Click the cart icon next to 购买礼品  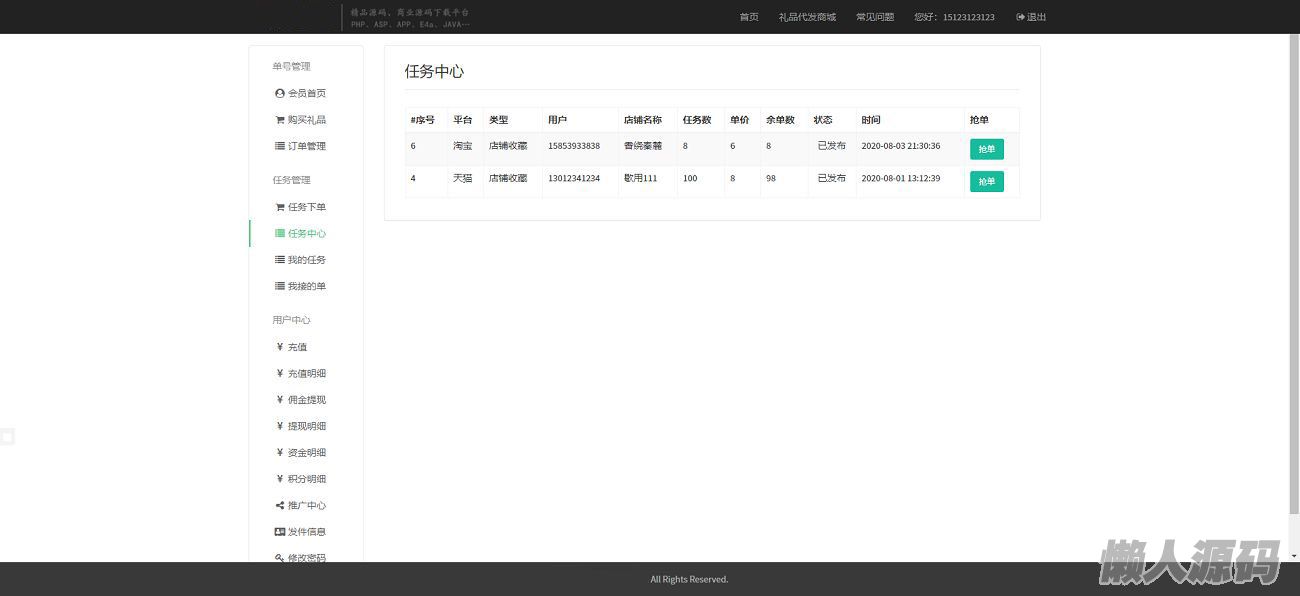pyautogui.click(x=280, y=120)
